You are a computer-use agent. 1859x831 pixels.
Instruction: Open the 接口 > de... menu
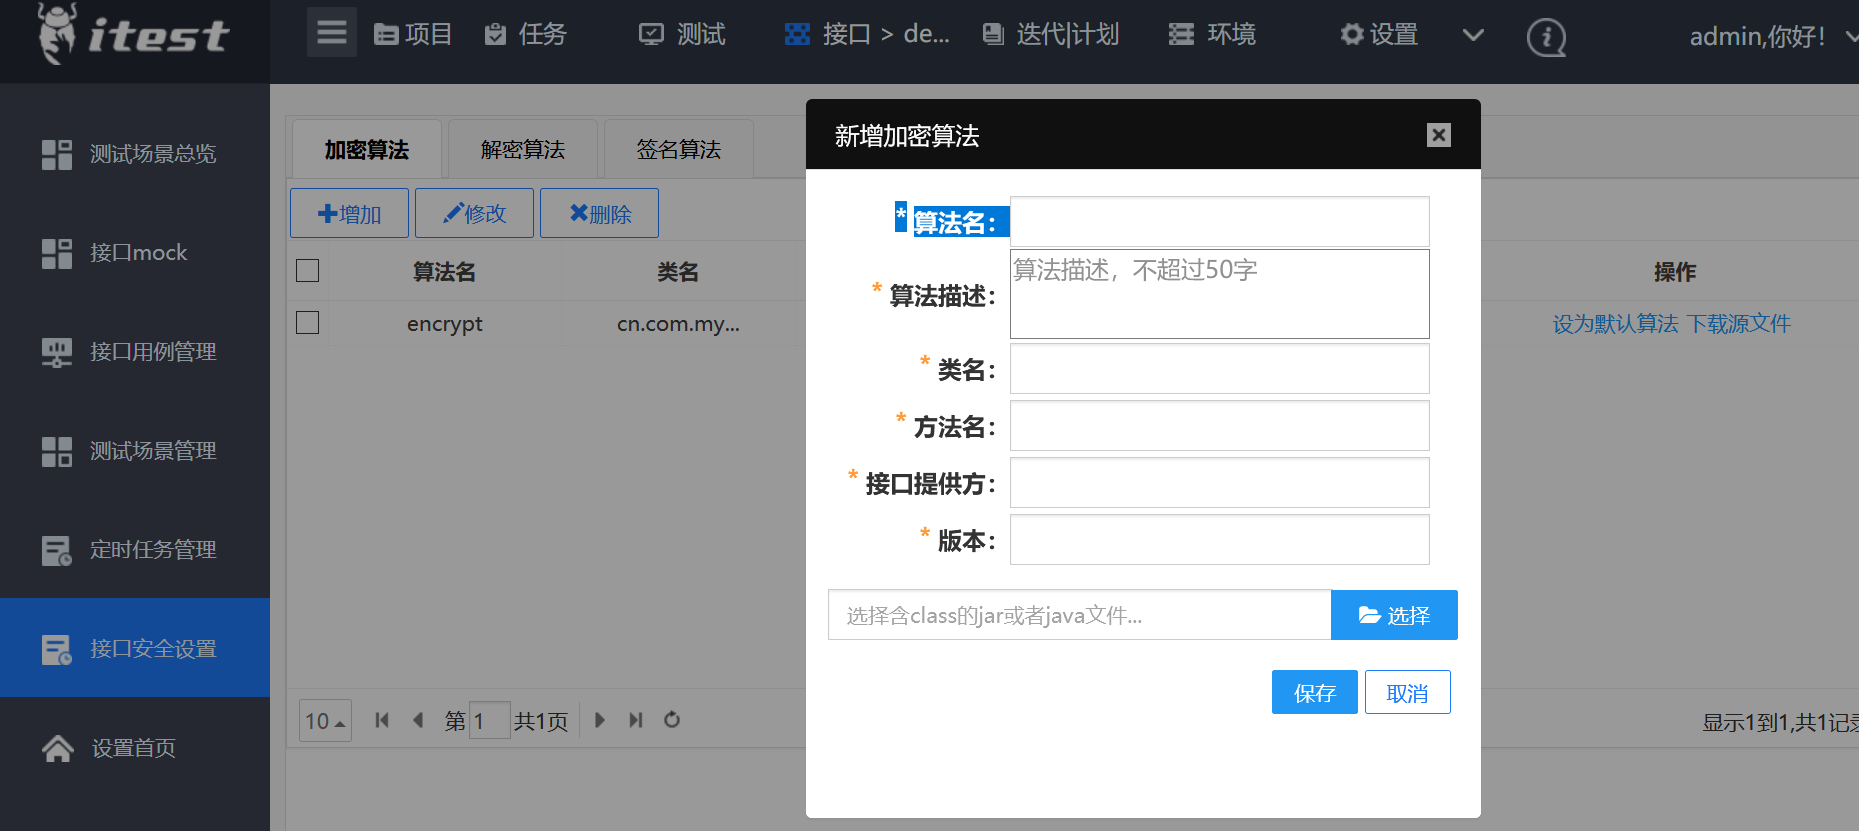pyautogui.click(x=867, y=35)
